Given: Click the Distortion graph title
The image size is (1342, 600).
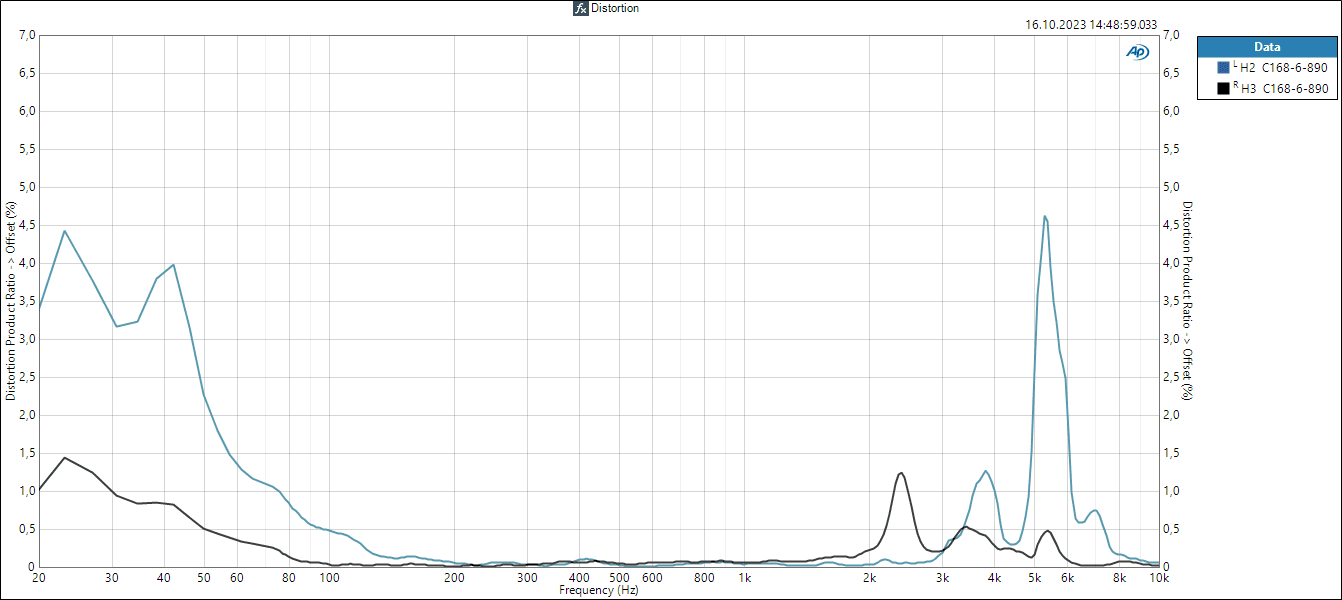Looking at the screenshot, I should click(615, 8).
